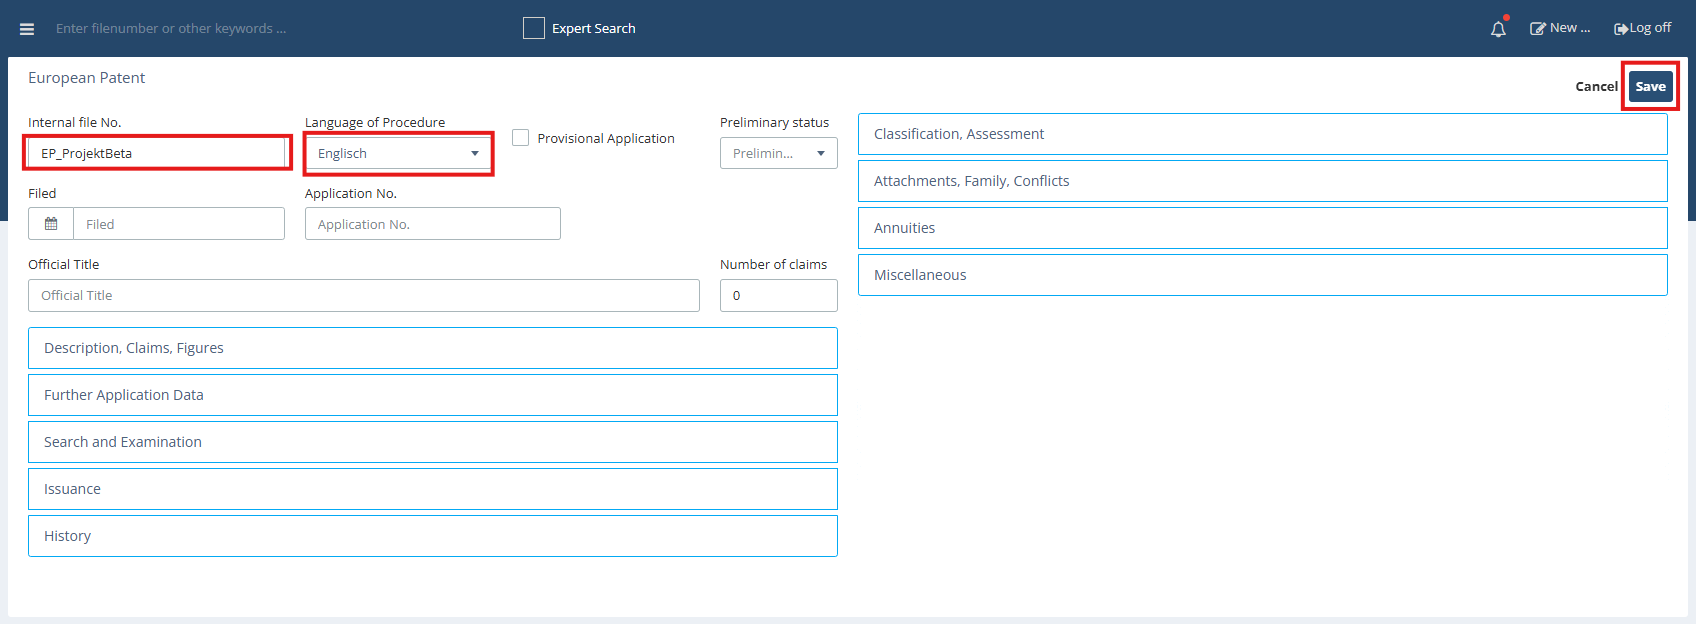This screenshot has height=624, width=1696.
Task: Open the hamburger navigation menu
Action: point(27,29)
